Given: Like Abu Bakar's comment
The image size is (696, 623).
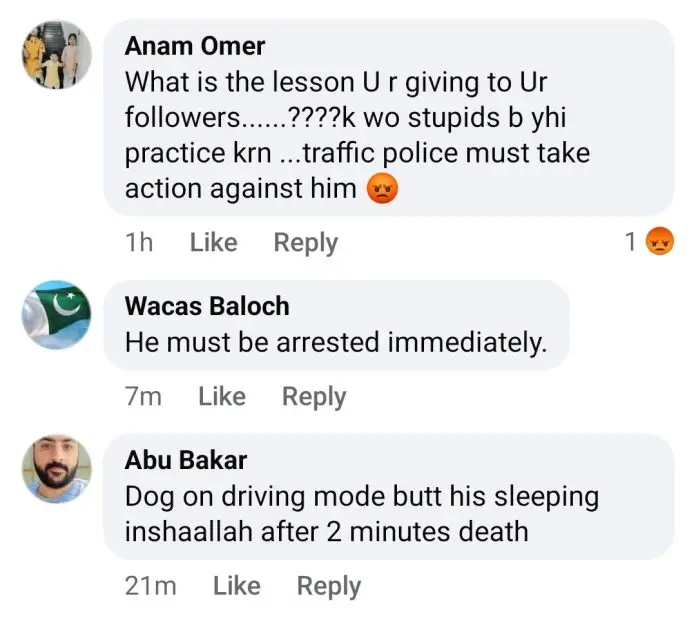Looking at the screenshot, I should tap(237, 586).
